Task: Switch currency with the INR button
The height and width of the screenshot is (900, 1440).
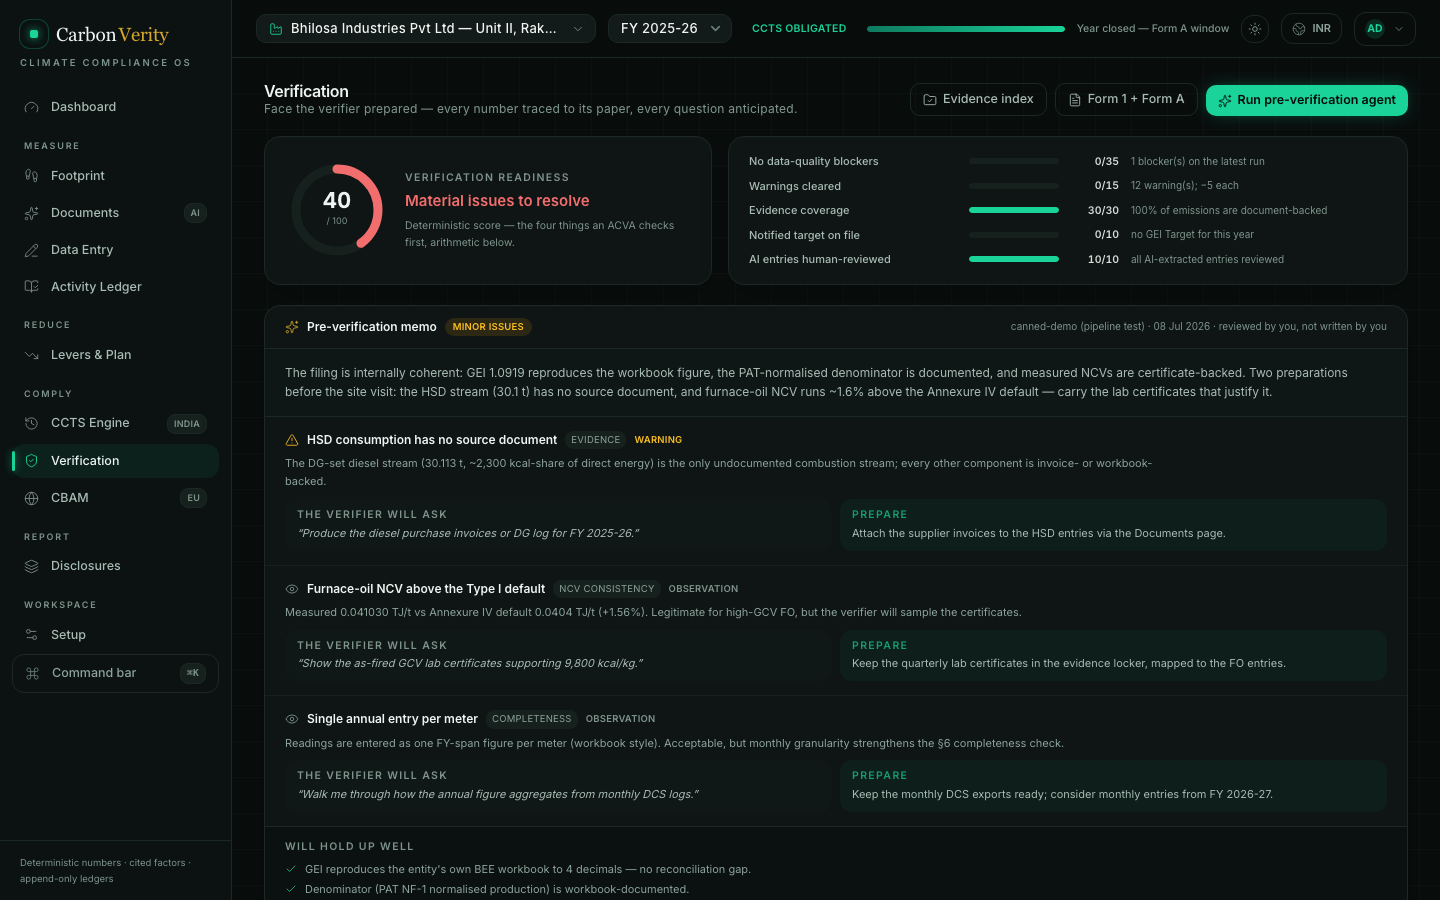Action: (x=1311, y=29)
